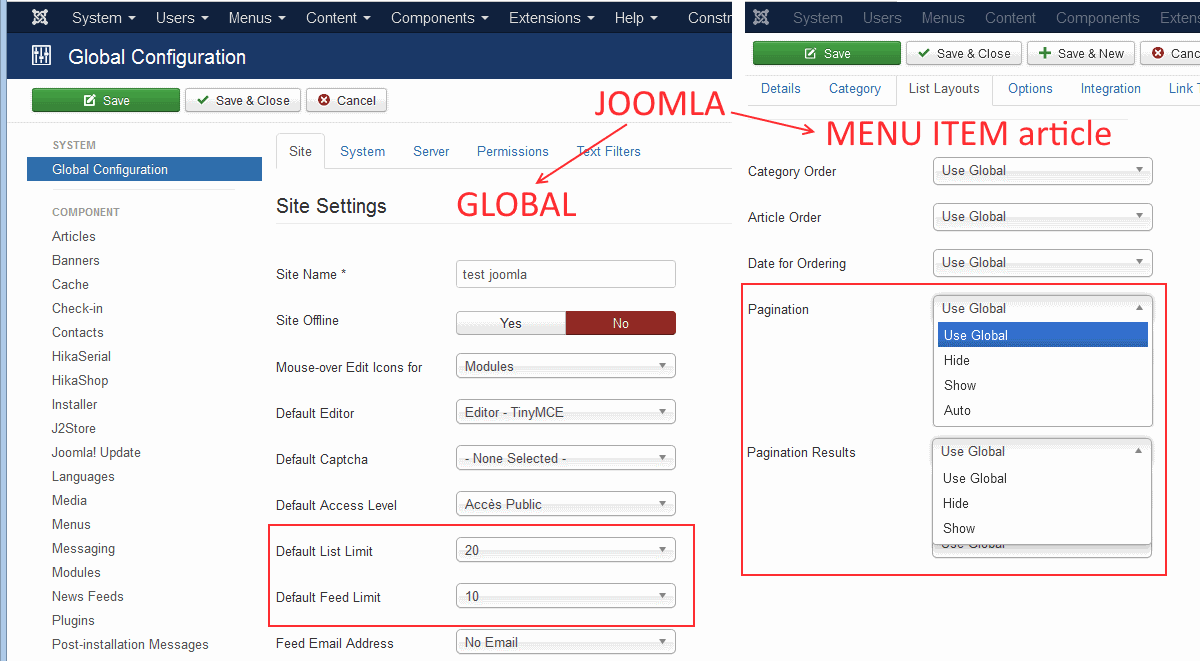This screenshot has width=1200, height=661.
Task: Open the Mouse-over Edit Icons dropdown
Action: [x=566, y=366]
